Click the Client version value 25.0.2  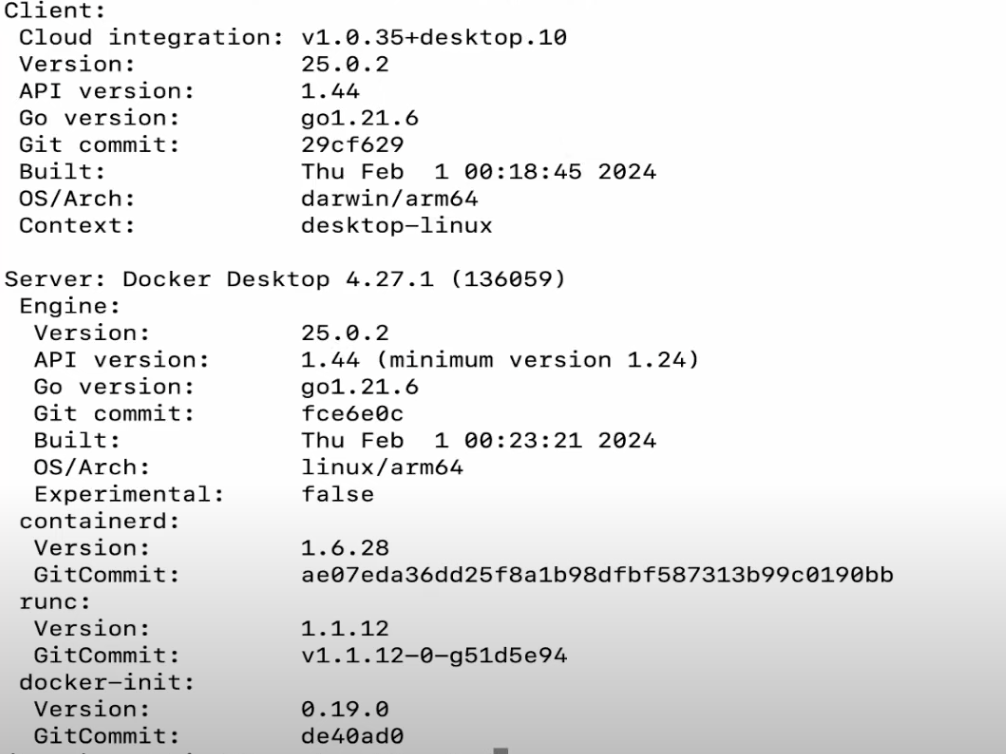[x=345, y=64]
